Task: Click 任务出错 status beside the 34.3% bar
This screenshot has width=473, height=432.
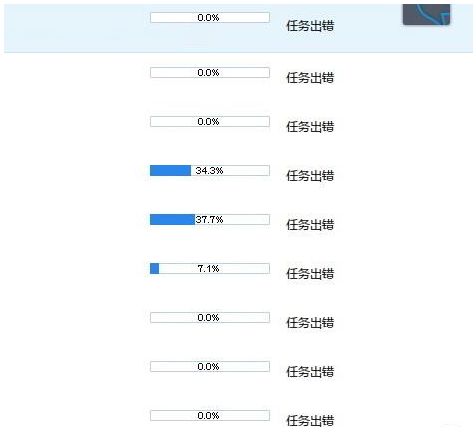Action: 310,175
